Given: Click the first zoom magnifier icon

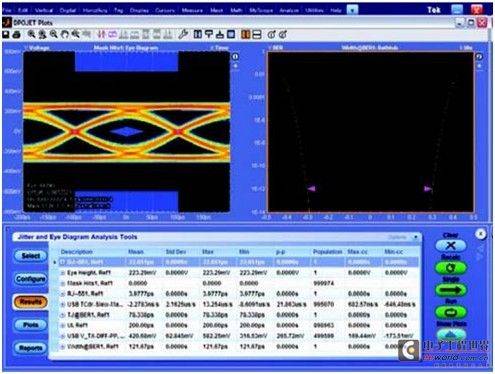Looking at the screenshot, I should coord(32,34).
